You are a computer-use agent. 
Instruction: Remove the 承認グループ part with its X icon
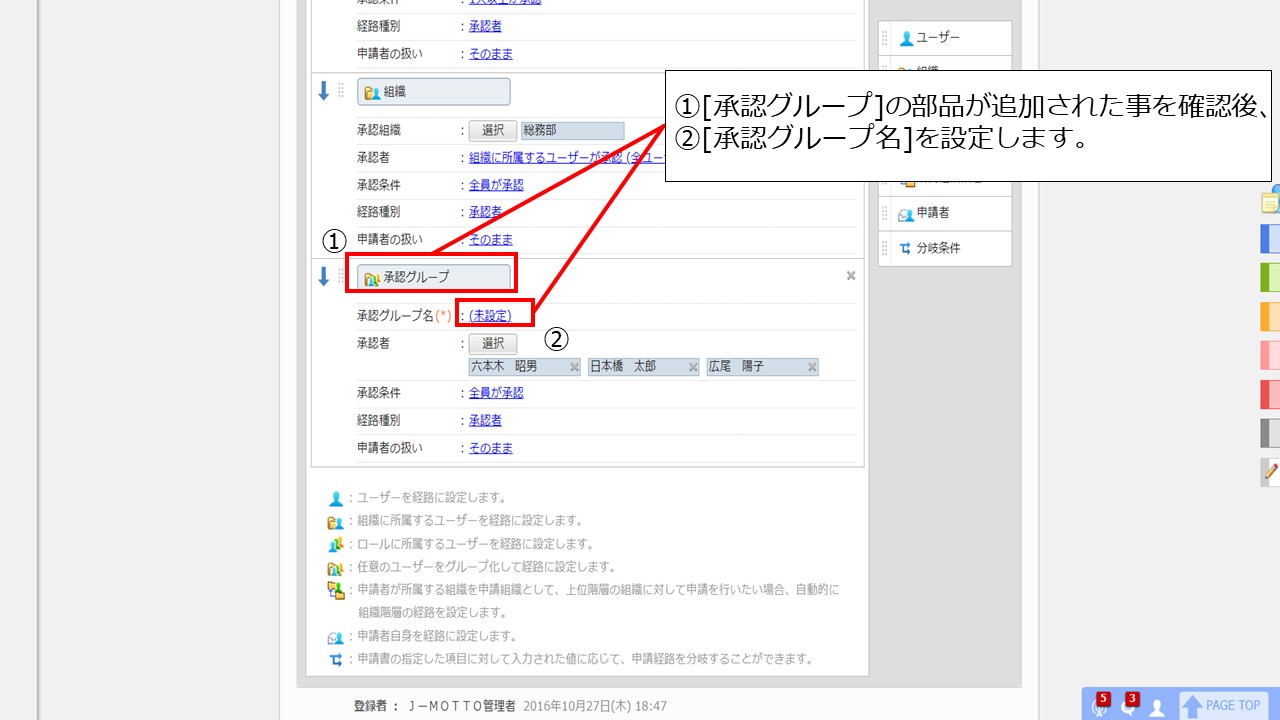(851, 276)
